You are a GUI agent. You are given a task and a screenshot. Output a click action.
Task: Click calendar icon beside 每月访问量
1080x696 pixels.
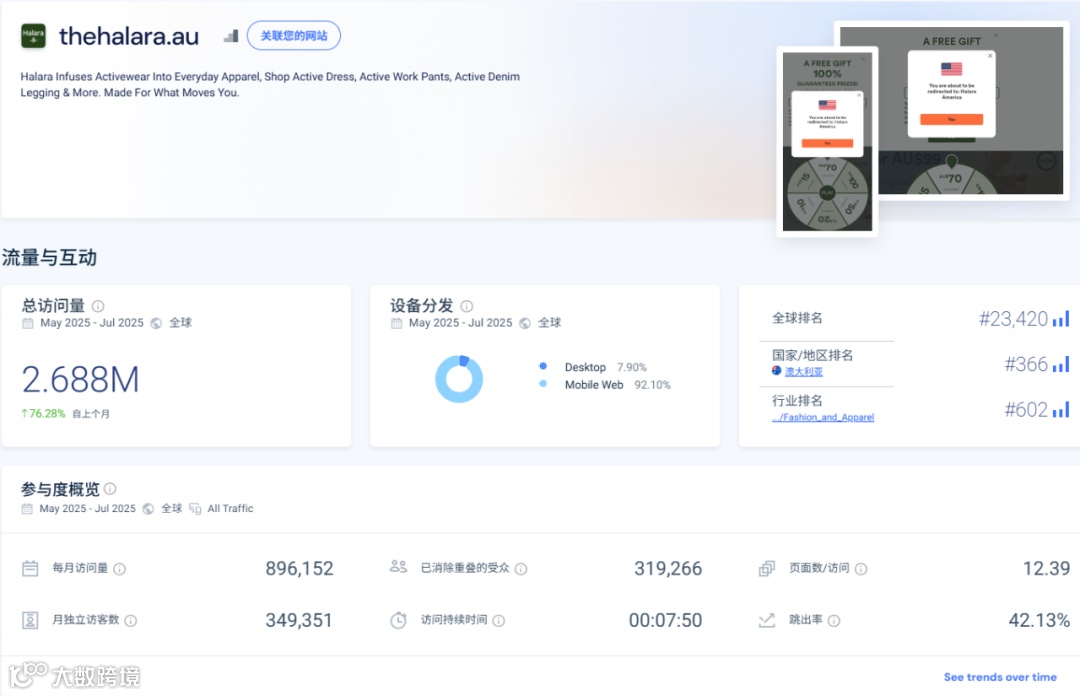click(30, 569)
